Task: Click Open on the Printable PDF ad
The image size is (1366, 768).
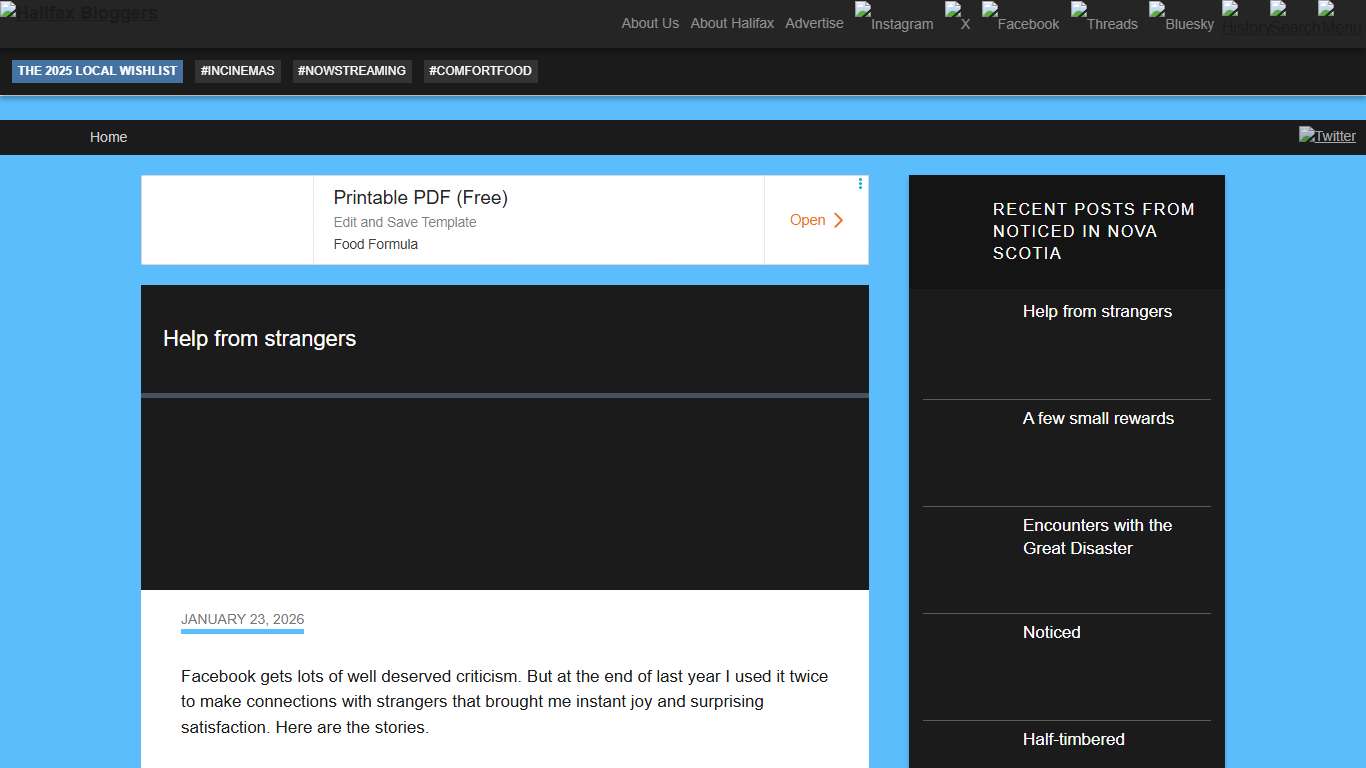Action: click(x=816, y=220)
